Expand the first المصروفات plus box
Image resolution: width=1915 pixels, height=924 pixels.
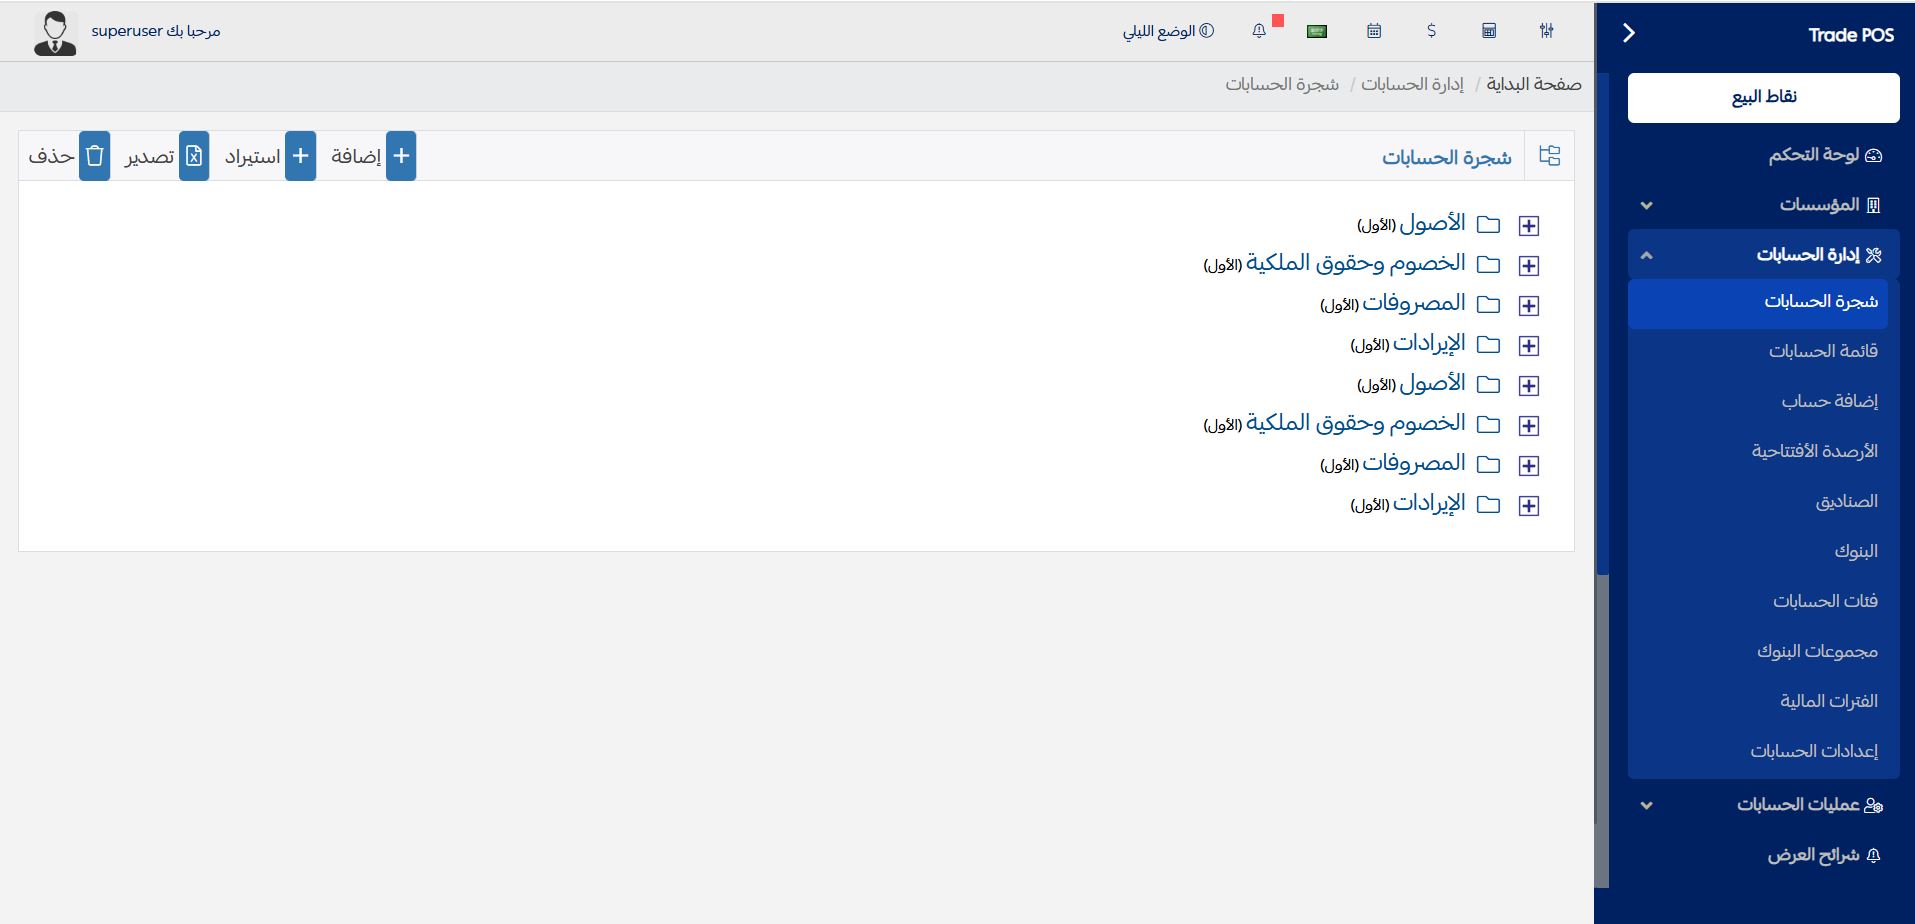(x=1528, y=306)
